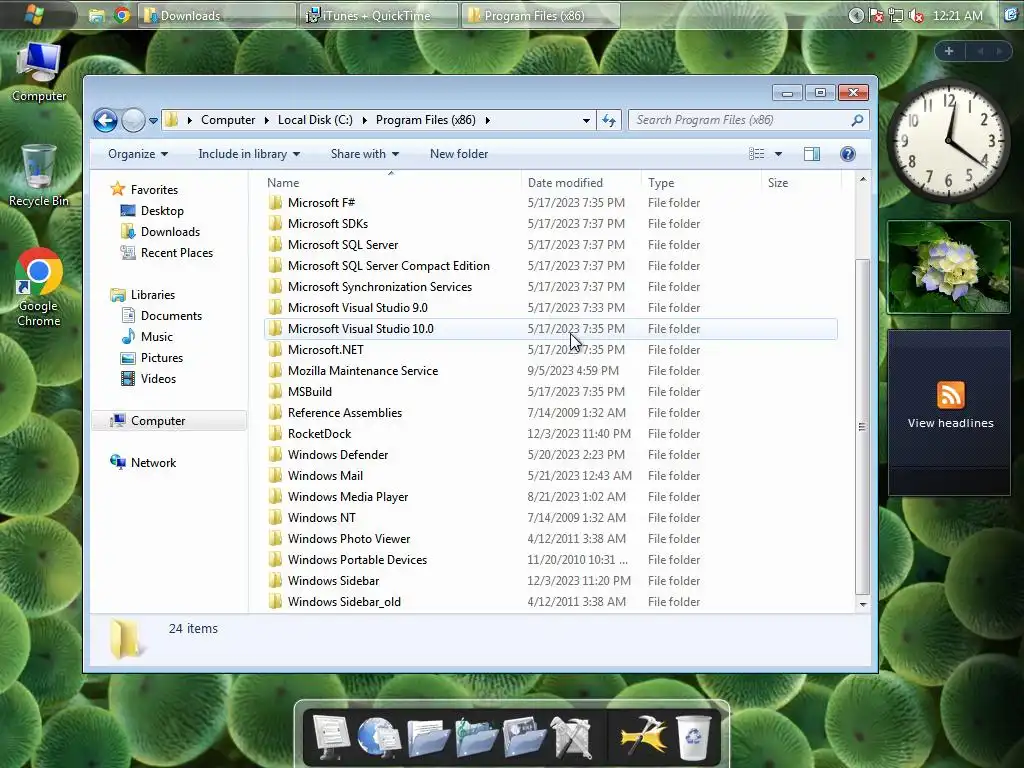Select the RocketDock folder icon
The image size is (1024, 768).
[x=276, y=434]
